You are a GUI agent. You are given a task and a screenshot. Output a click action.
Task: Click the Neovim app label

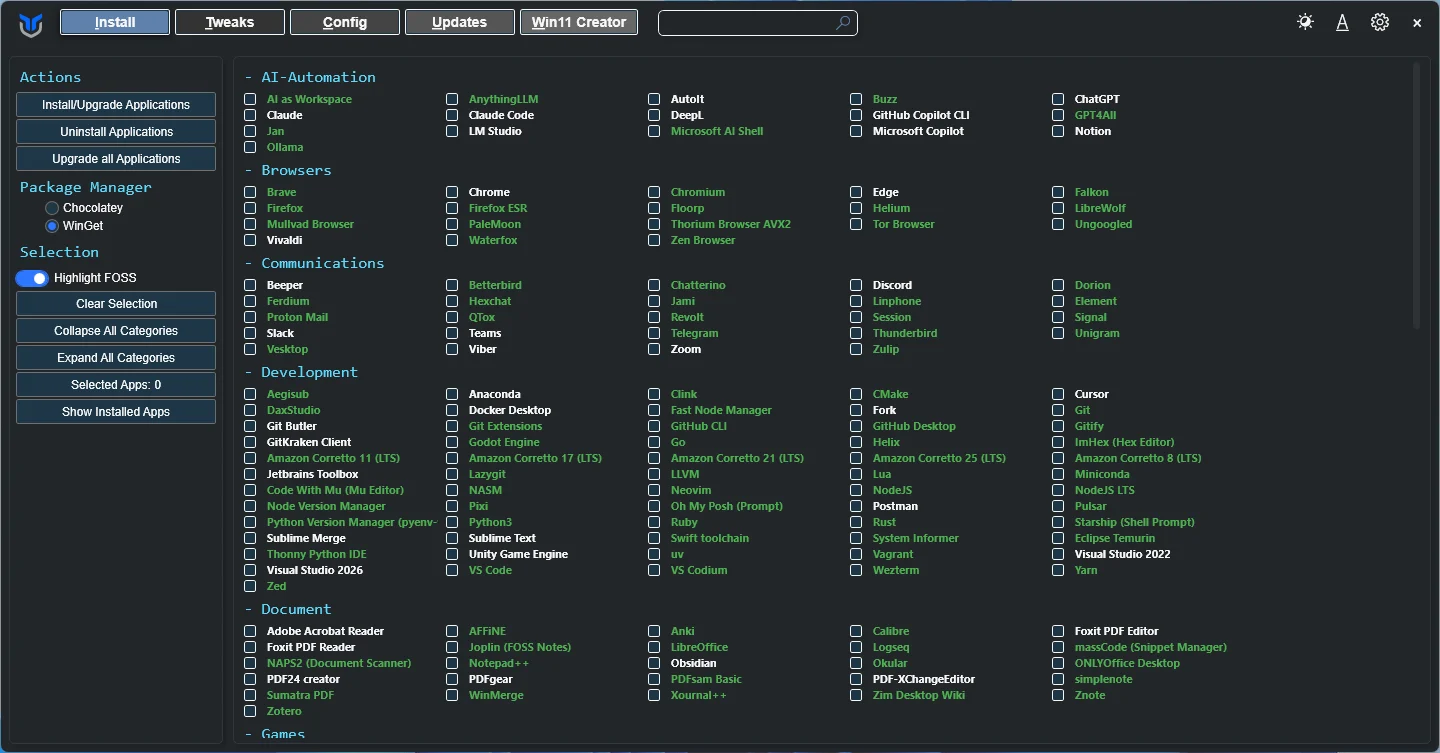691,490
